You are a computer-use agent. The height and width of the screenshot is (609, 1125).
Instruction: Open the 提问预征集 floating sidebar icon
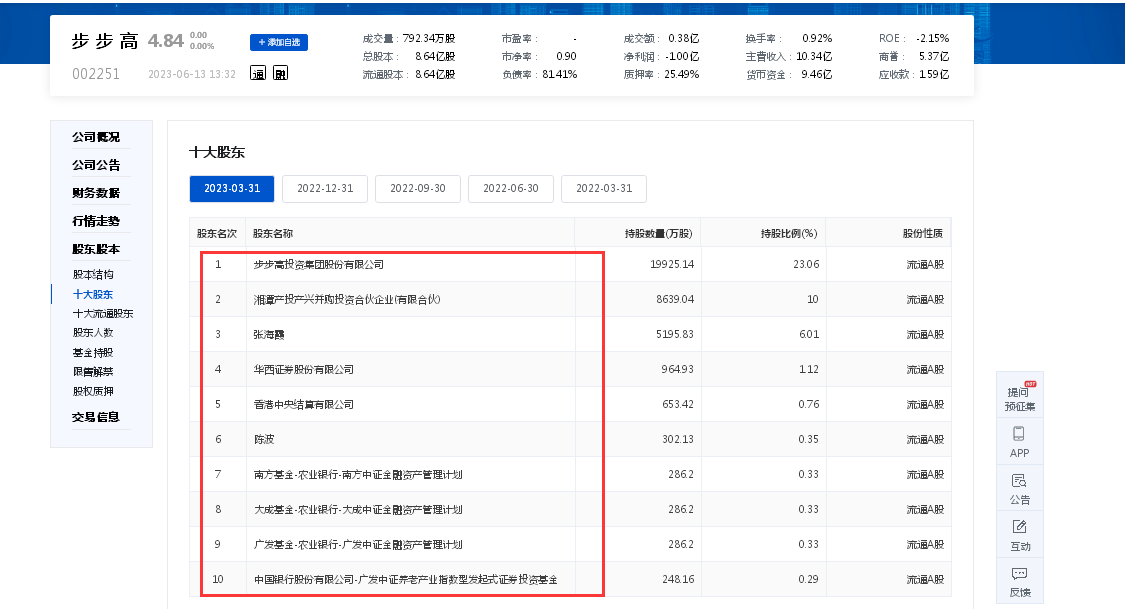[1020, 395]
